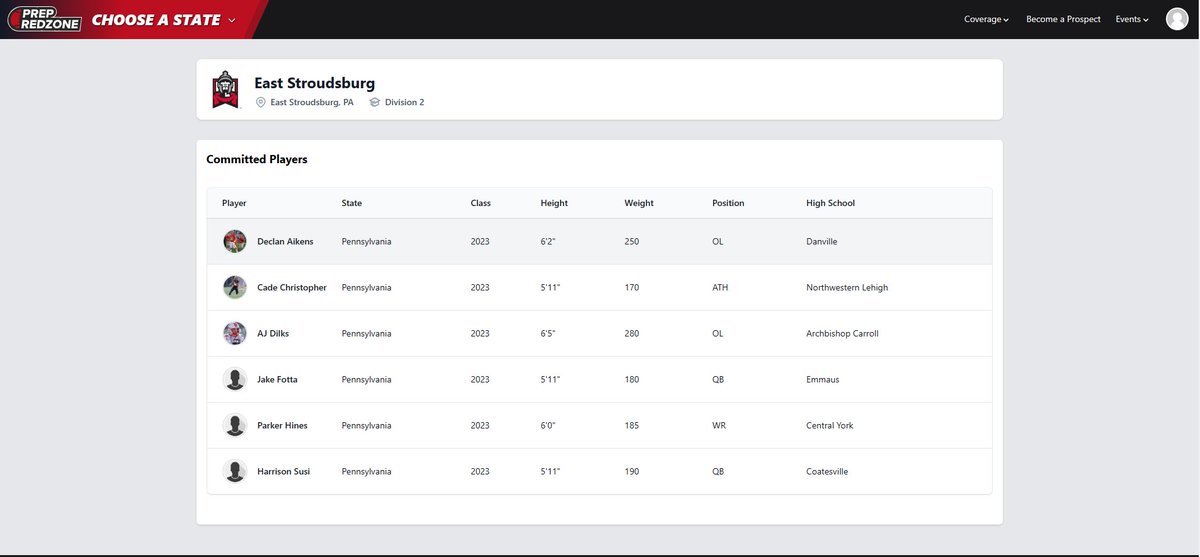Click the East Stroudsburg heading

[x=315, y=83]
